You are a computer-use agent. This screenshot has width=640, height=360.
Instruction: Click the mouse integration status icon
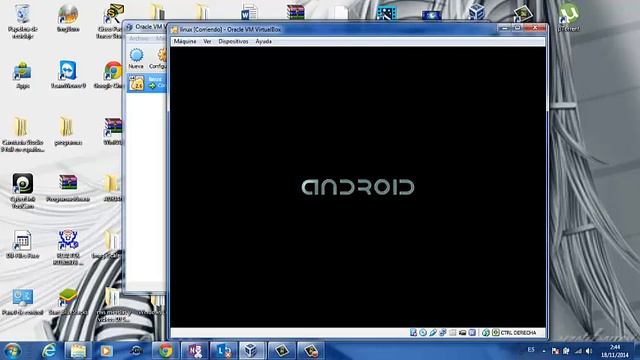click(x=486, y=333)
